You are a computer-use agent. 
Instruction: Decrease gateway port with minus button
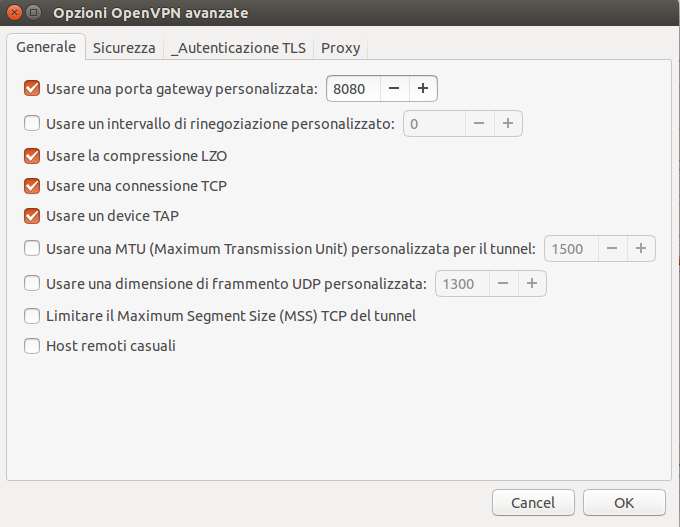click(394, 89)
